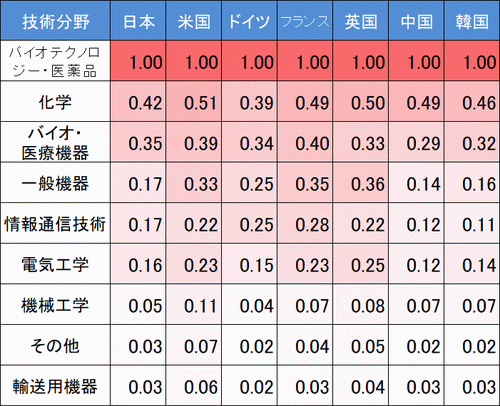The height and width of the screenshot is (406, 500).
Task: Click the その他 row label
Action: tap(55, 345)
